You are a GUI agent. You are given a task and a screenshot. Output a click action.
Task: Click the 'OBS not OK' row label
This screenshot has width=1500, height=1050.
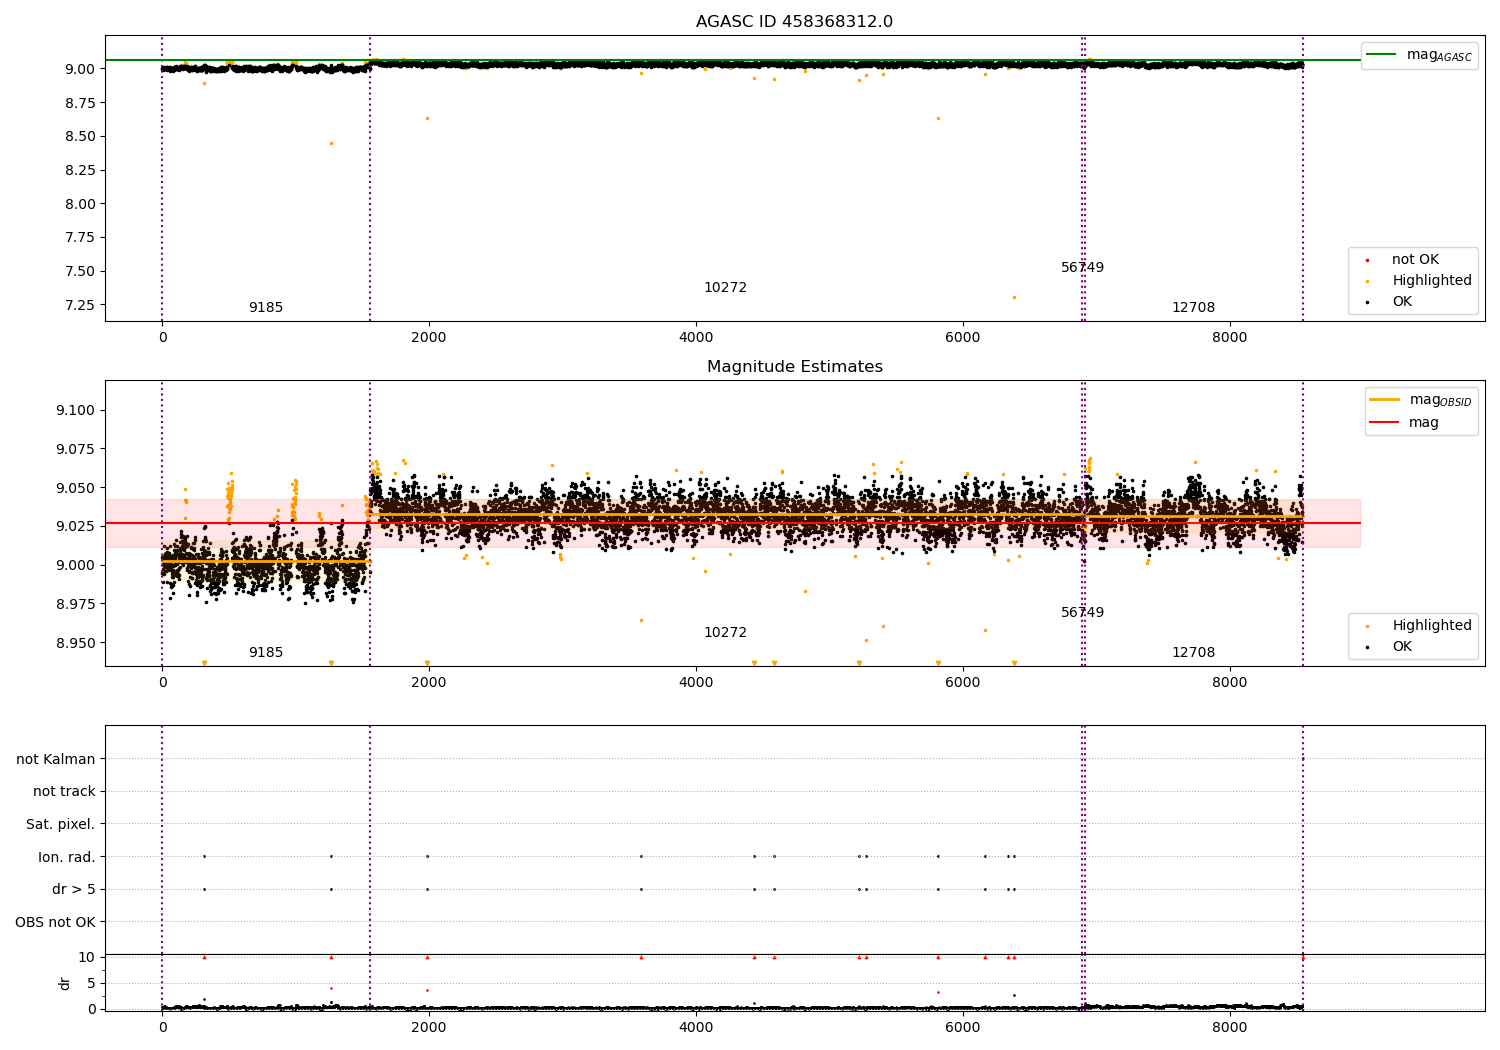click(56, 922)
